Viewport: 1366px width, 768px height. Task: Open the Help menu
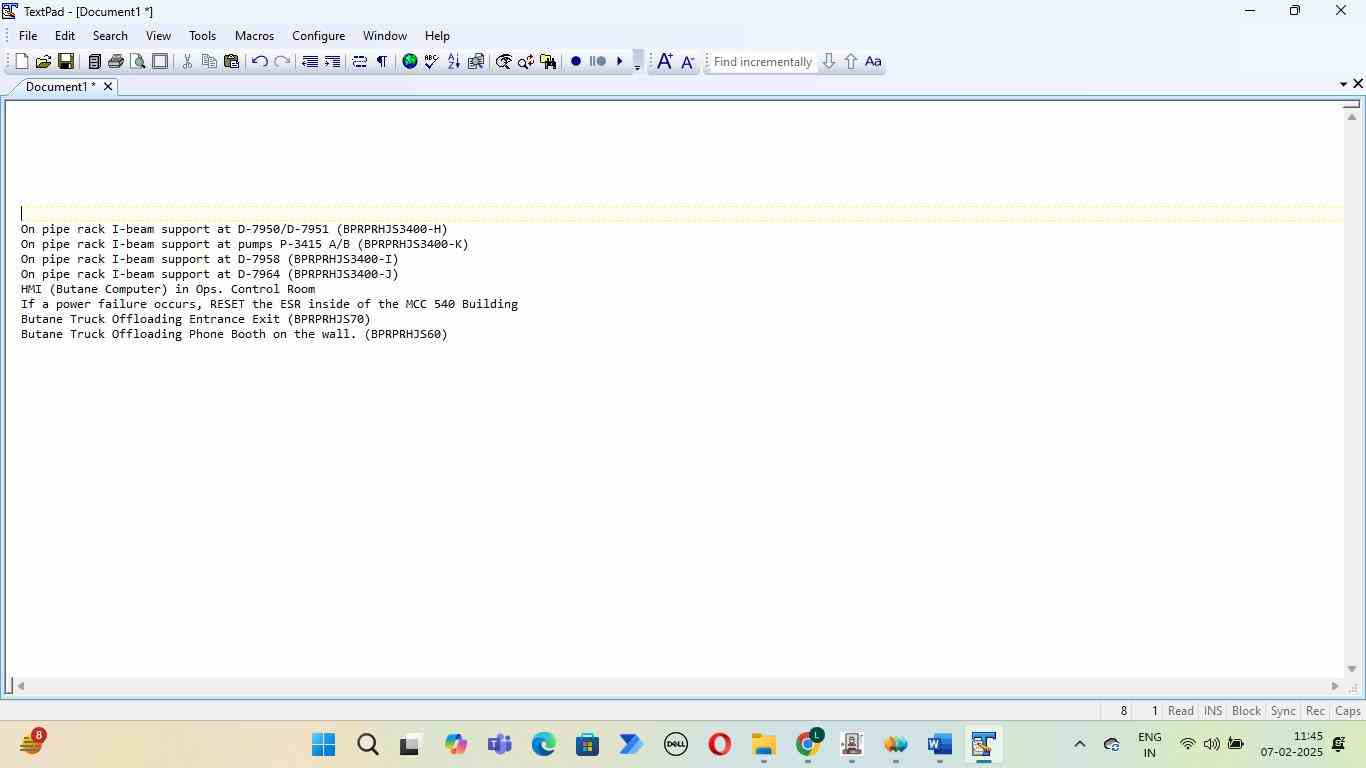[437, 35]
